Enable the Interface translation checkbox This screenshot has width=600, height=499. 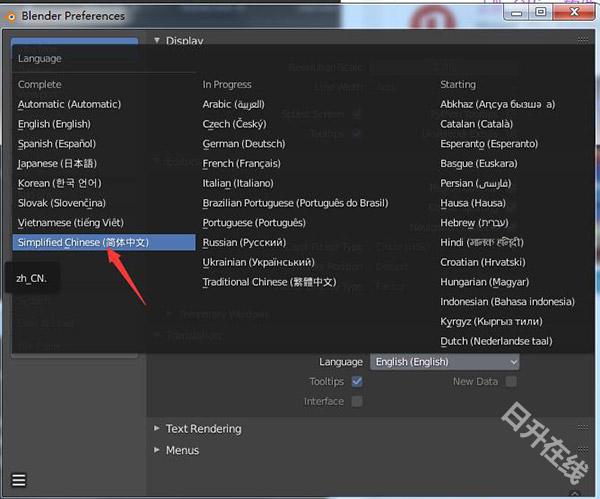pos(357,401)
